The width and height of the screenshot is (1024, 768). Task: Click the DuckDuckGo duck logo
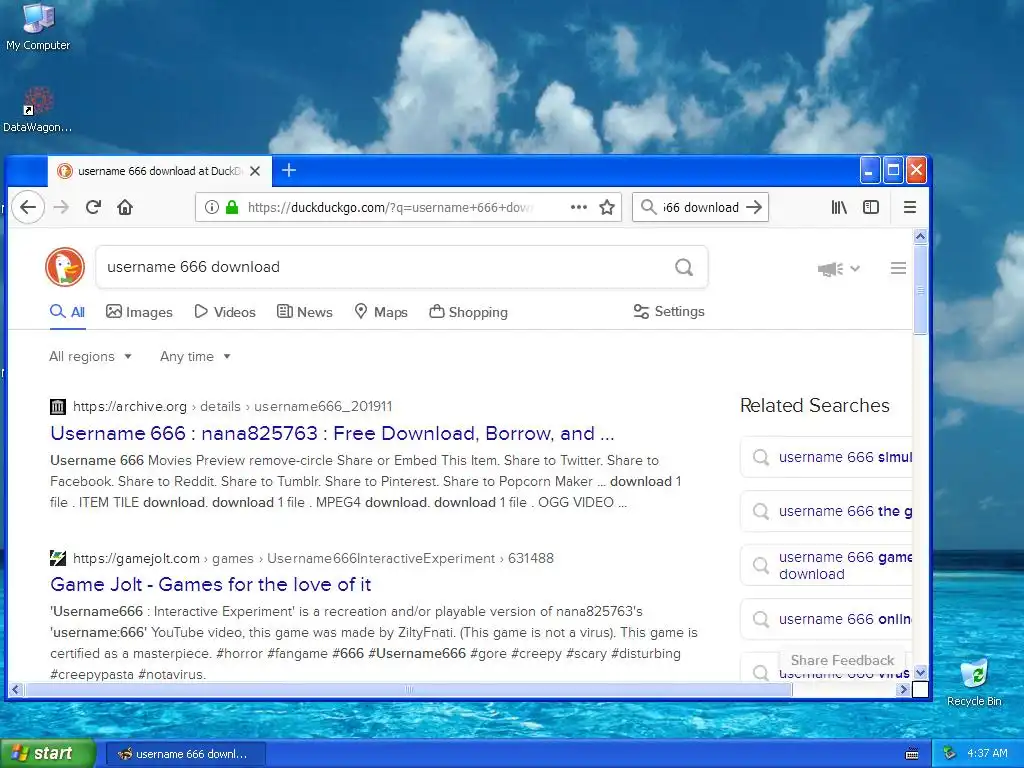pos(65,266)
